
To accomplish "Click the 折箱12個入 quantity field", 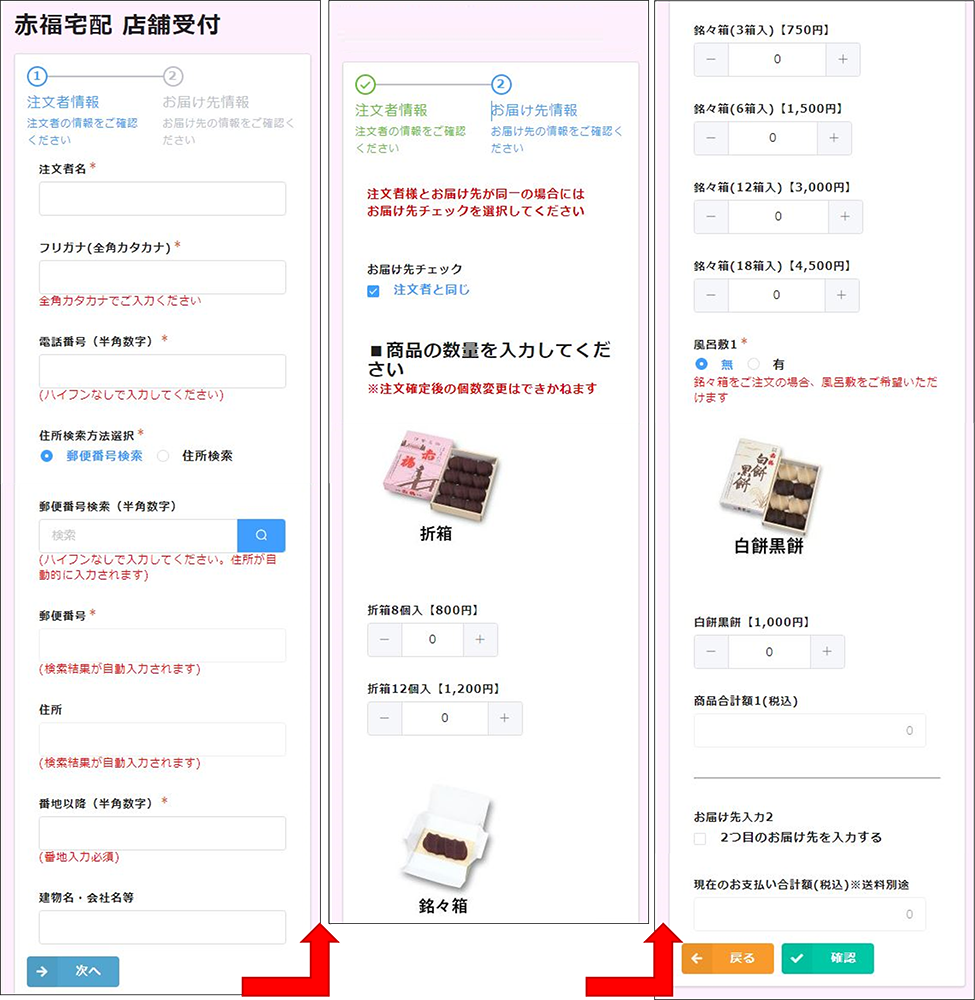I will pyautogui.click(x=444, y=718).
